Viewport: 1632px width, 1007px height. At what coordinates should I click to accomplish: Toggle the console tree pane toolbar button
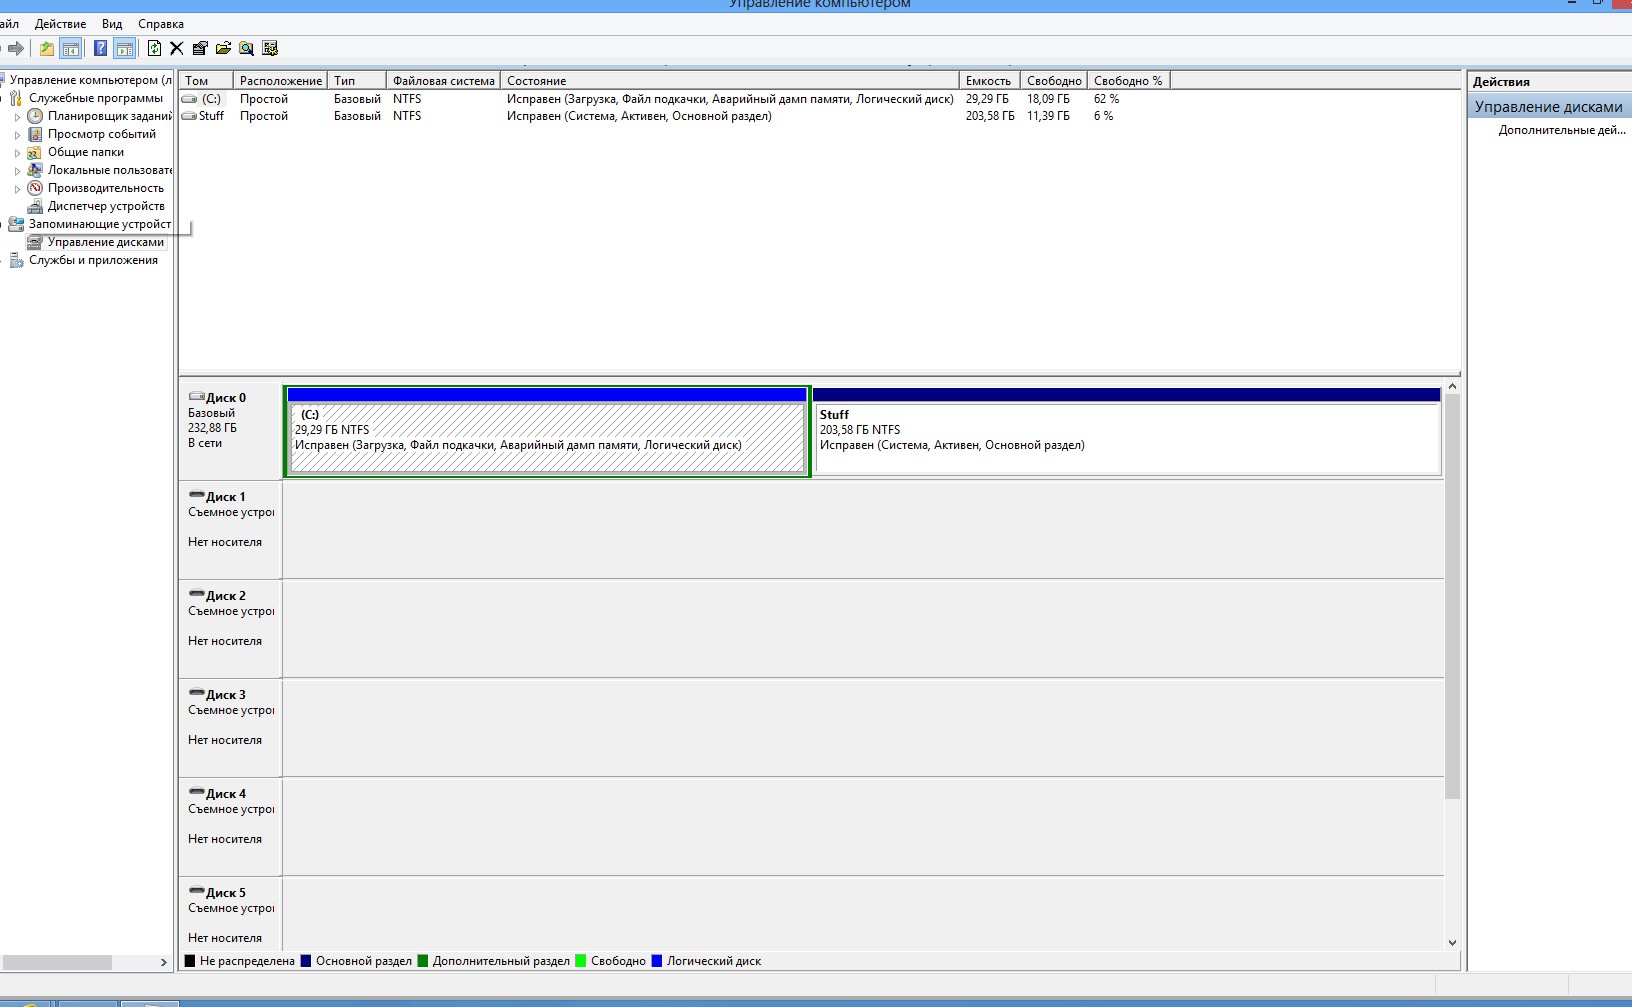click(x=71, y=48)
